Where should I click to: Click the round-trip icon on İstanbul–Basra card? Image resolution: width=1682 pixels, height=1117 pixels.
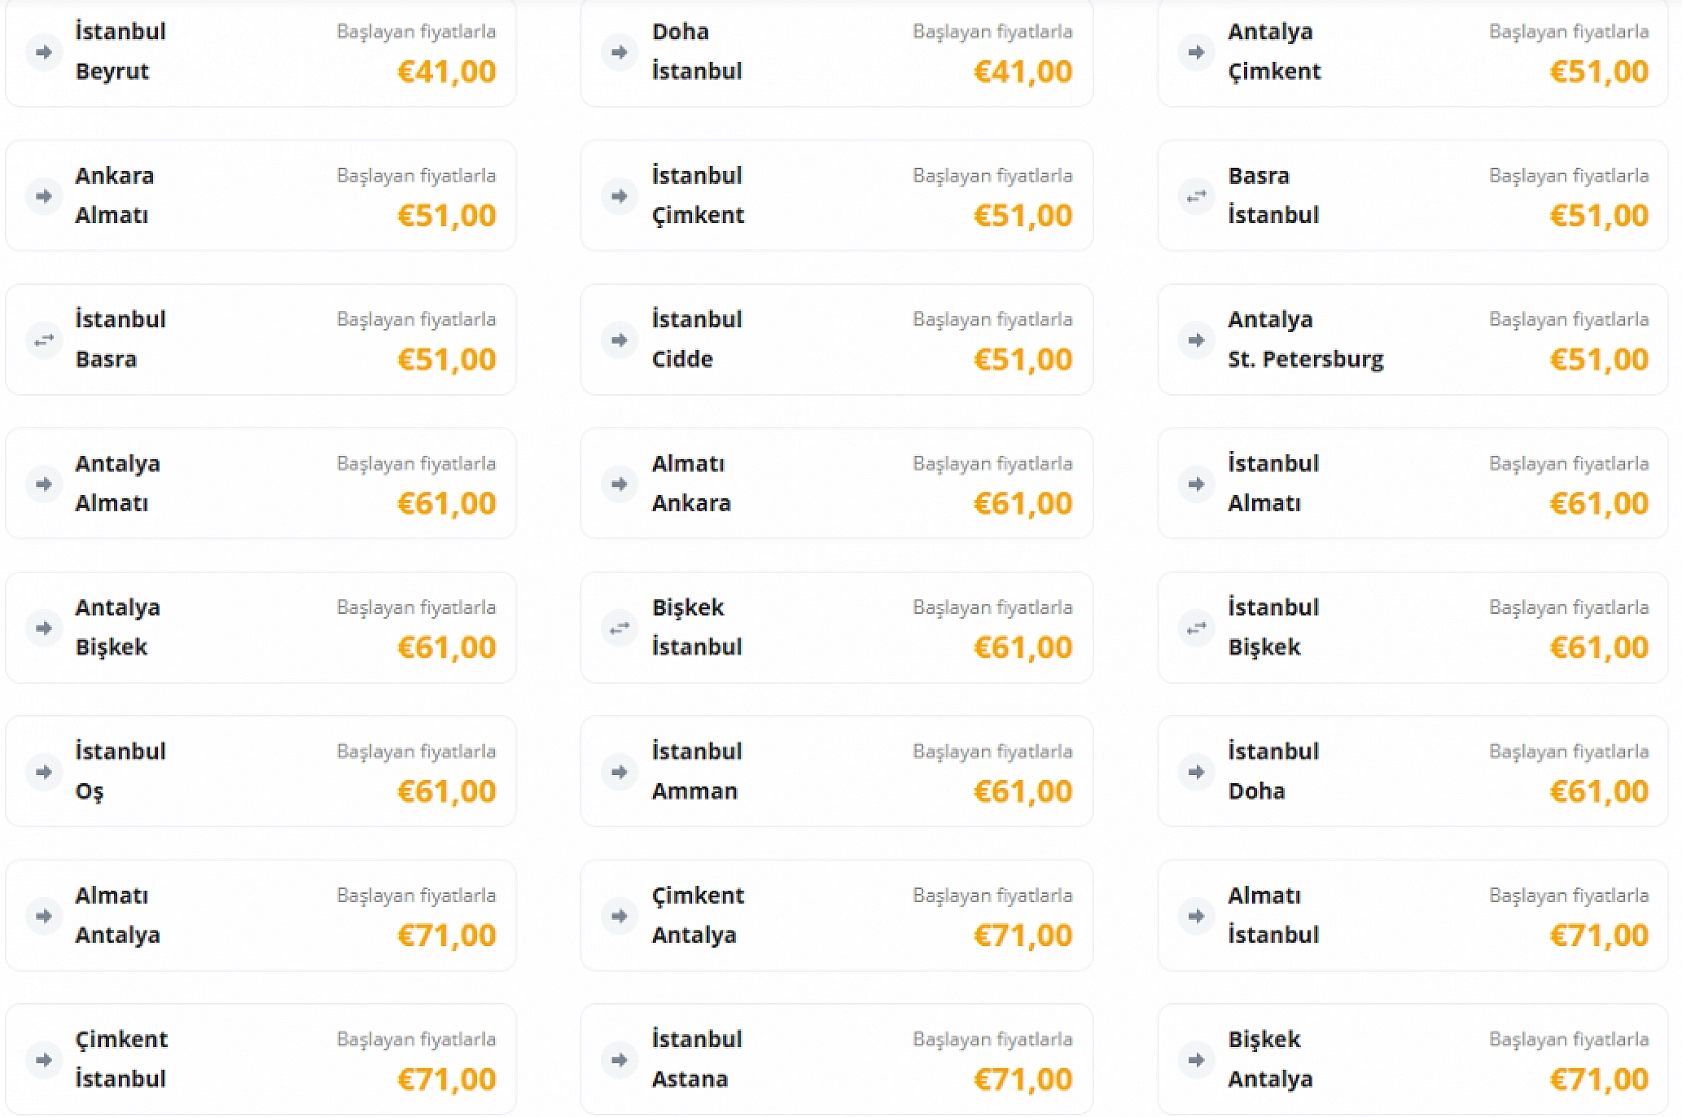point(44,340)
